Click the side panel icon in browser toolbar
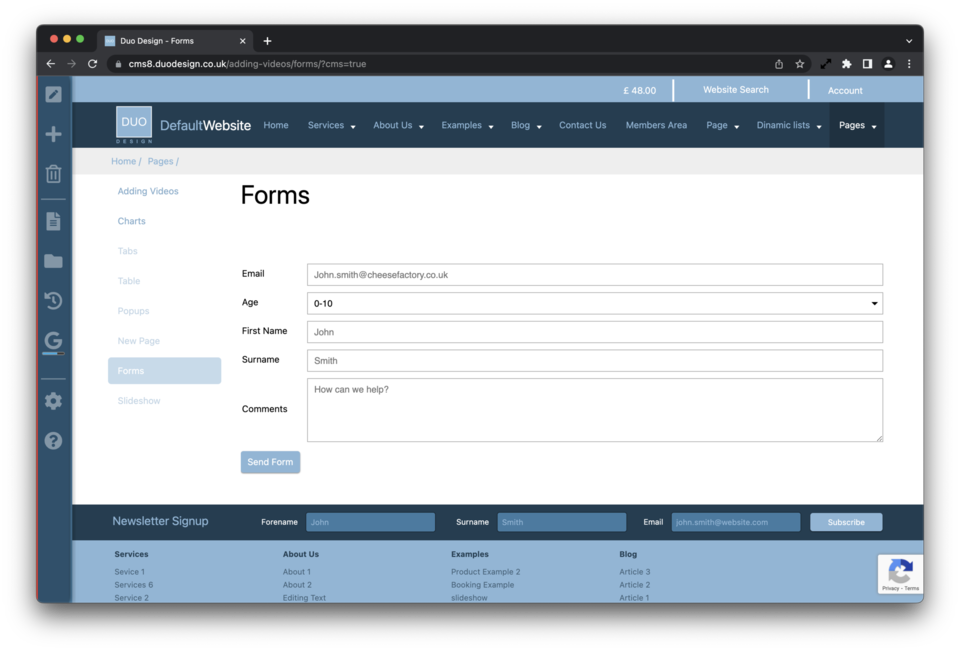The height and width of the screenshot is (651, 960). coord(868,64)
